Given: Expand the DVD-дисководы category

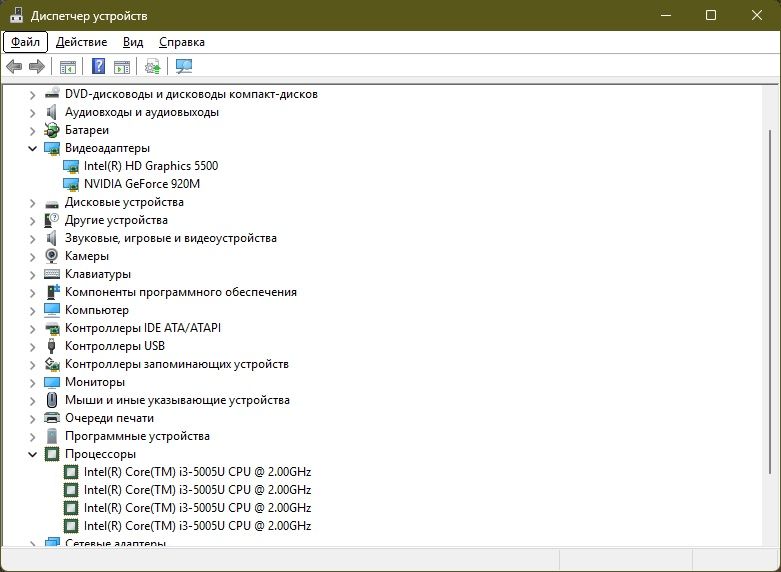Looking at the screenshot, I should point(32,94).
